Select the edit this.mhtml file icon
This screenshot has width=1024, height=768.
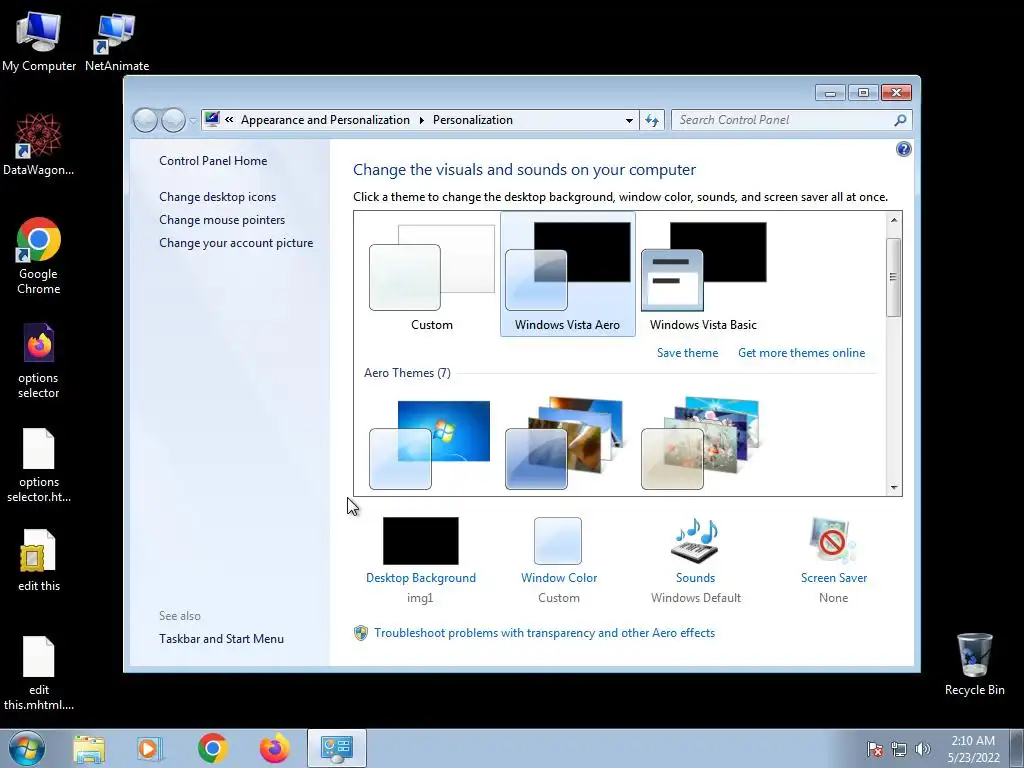[39, 673]
